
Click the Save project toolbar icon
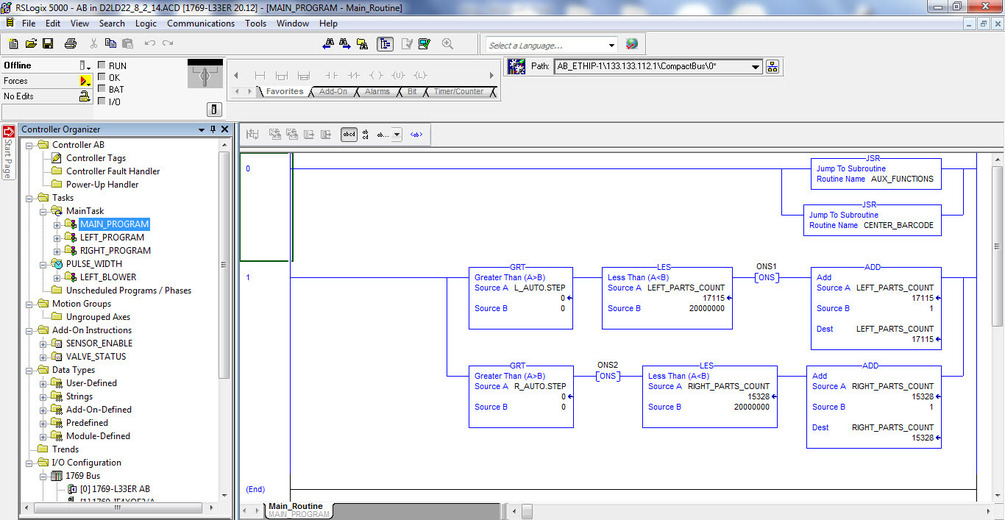click(48, 44)
